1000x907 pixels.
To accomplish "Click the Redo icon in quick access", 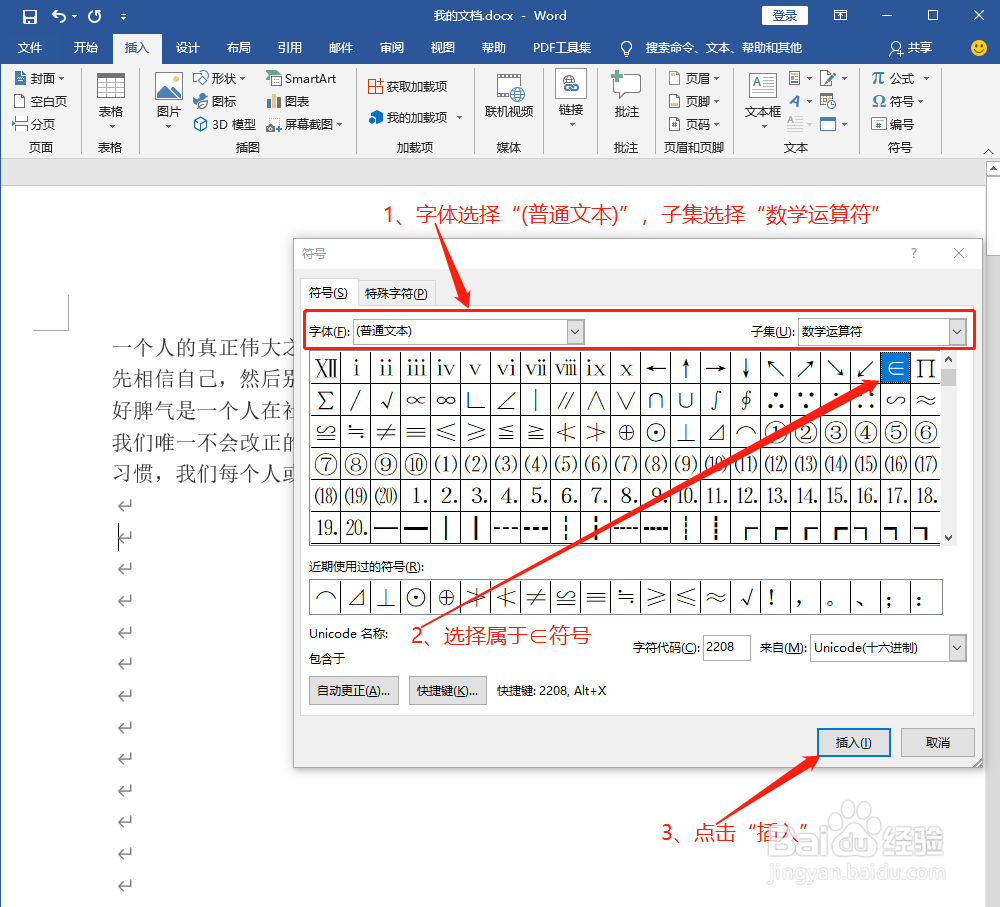I will point(94,16).
